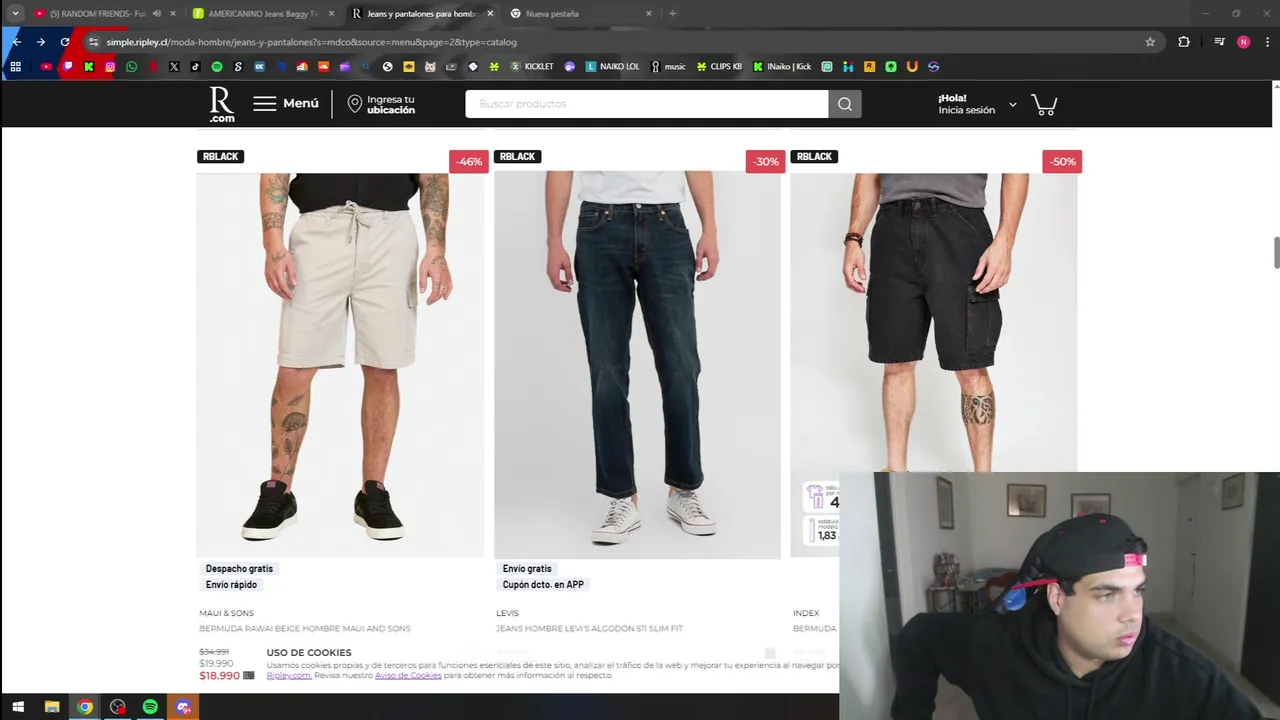Viewport: 1280px width, 720px height.
Task: Open the Windows Start menu
Action: [18, 707]
